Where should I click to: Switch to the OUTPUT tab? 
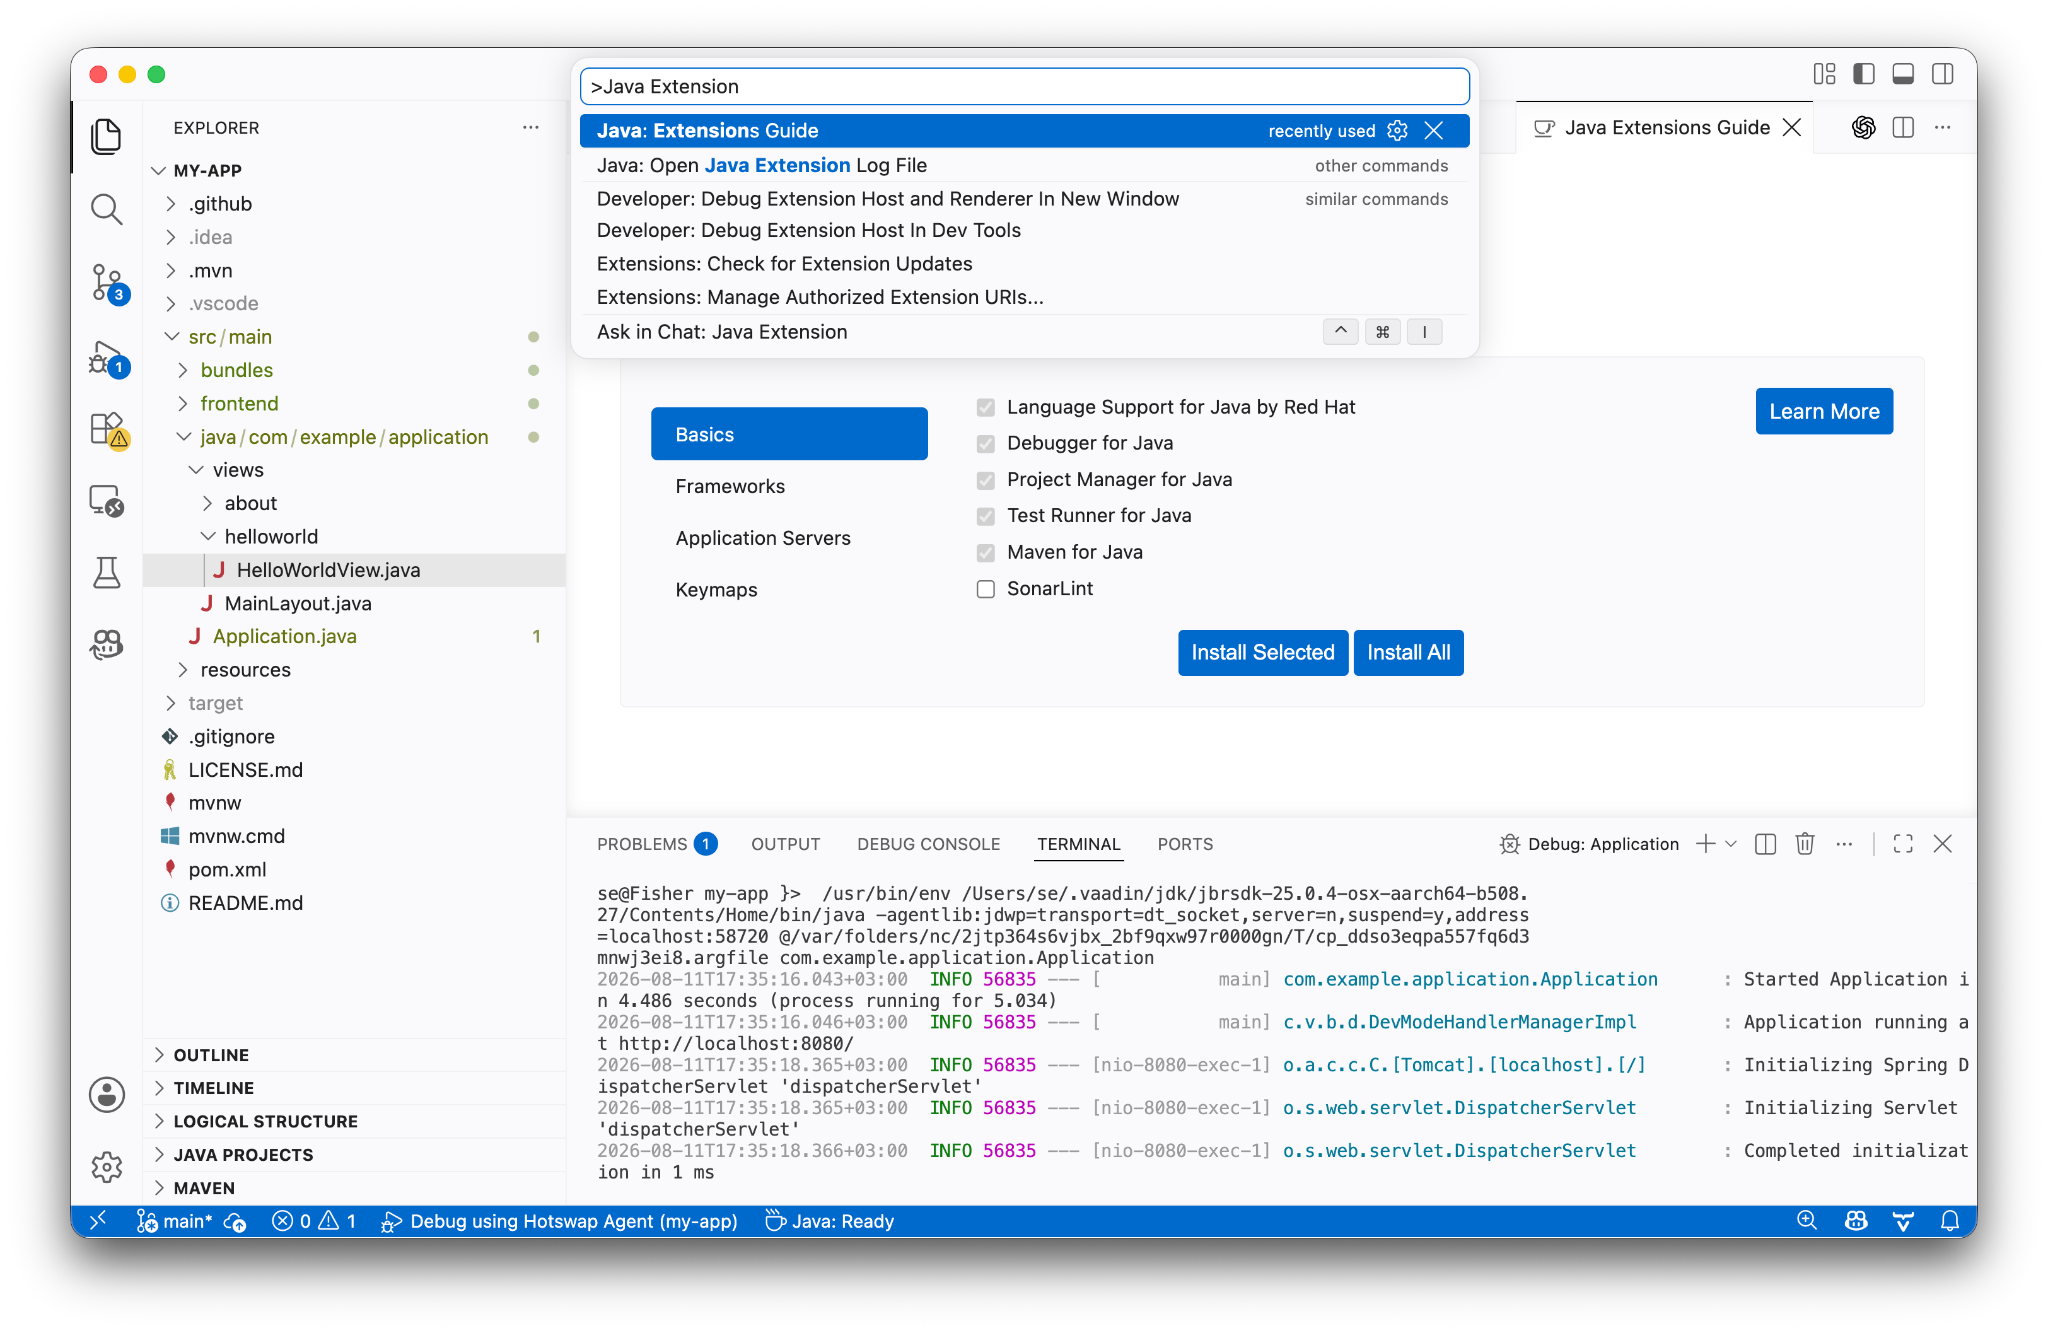(x=785, y=844)
